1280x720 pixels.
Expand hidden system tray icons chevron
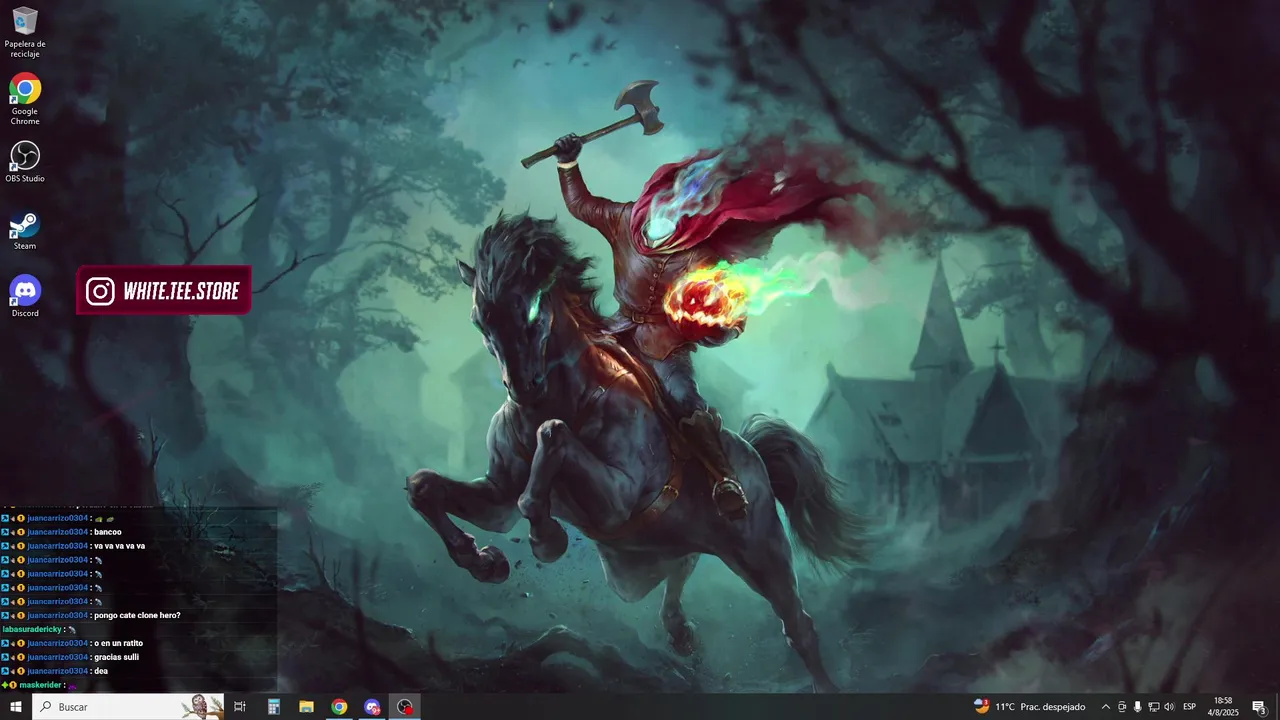1105,707
